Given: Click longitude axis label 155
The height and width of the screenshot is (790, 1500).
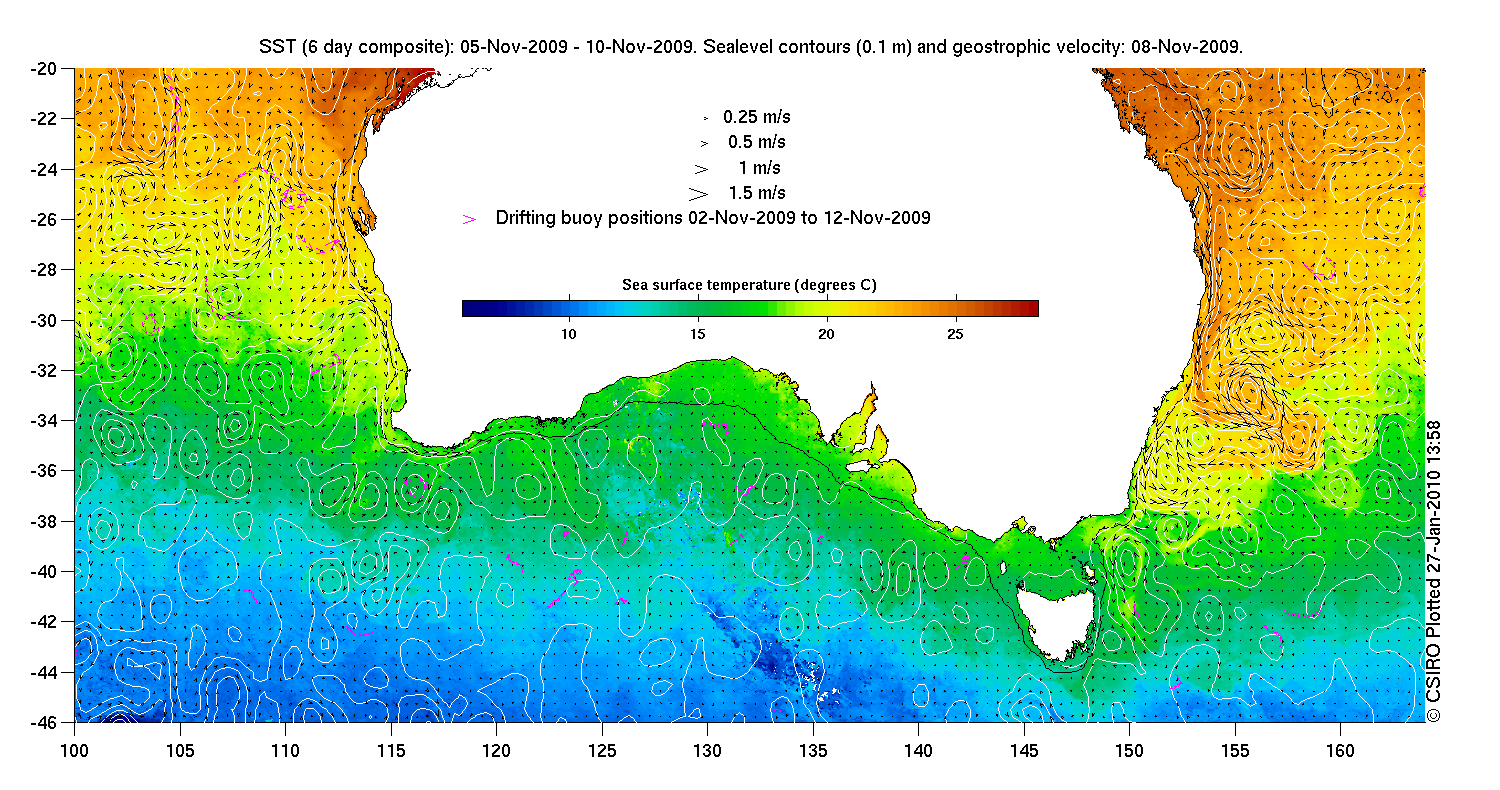Looking at the screenshot, I should [1235, 750].
